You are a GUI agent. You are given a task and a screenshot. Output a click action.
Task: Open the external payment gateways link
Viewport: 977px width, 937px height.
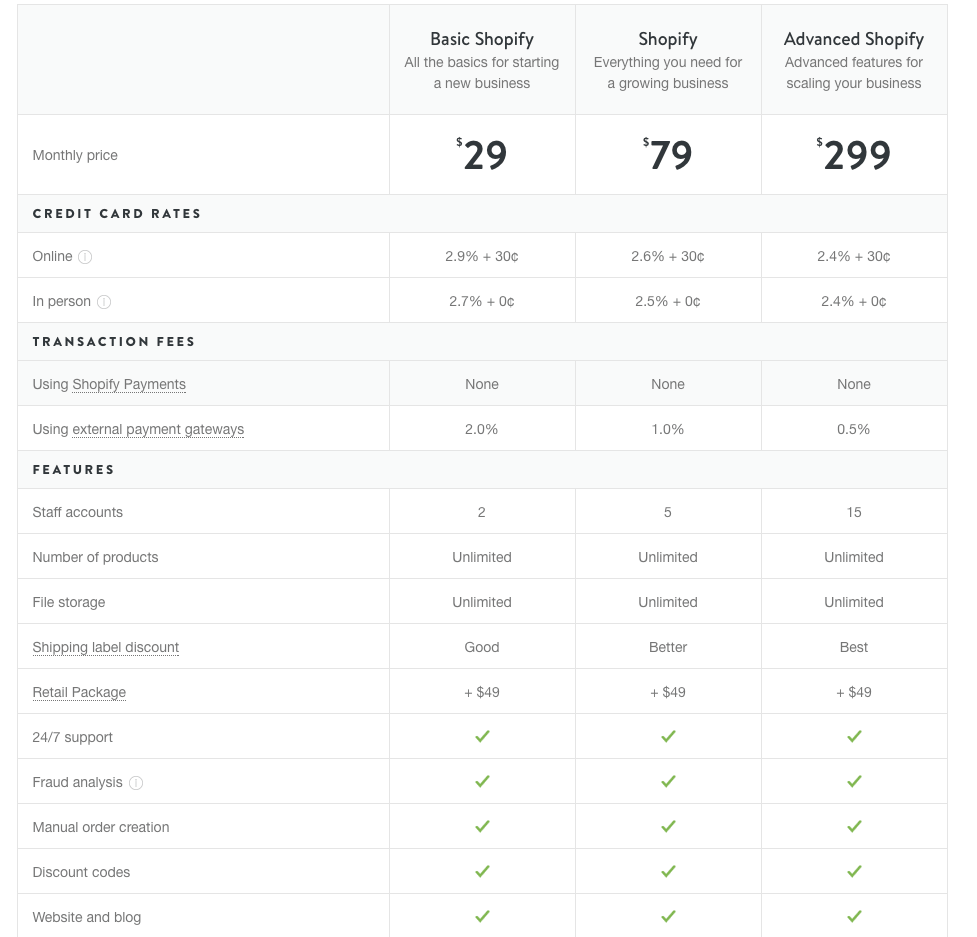pos(158,429)
